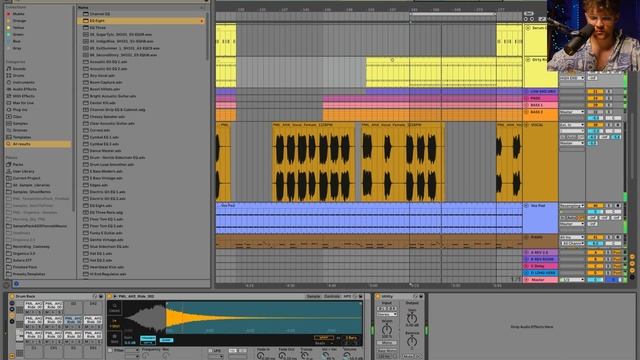Open the BASS 2 track Master output dropdown

pos(572,112)
